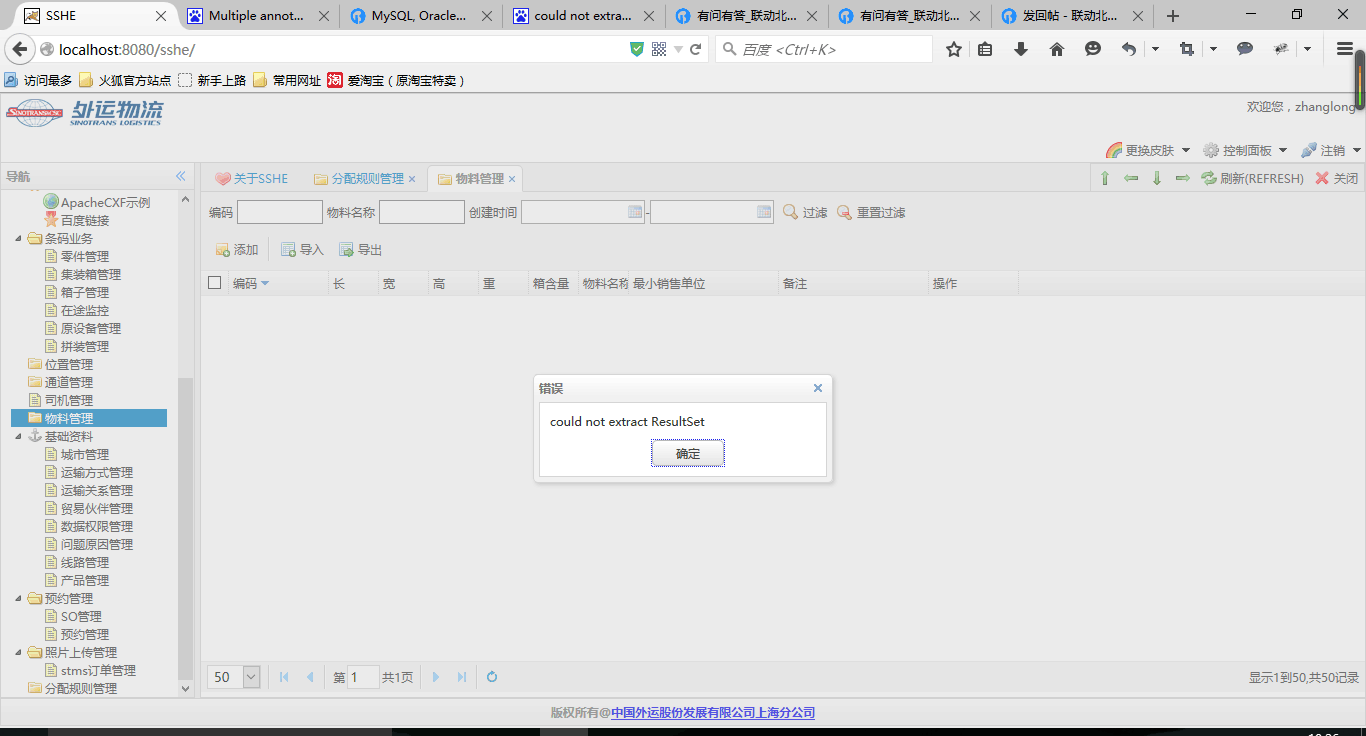Toggle the select-all checkbox in table header
This screenshot has width=1366, height=736.
pos(214,282)
